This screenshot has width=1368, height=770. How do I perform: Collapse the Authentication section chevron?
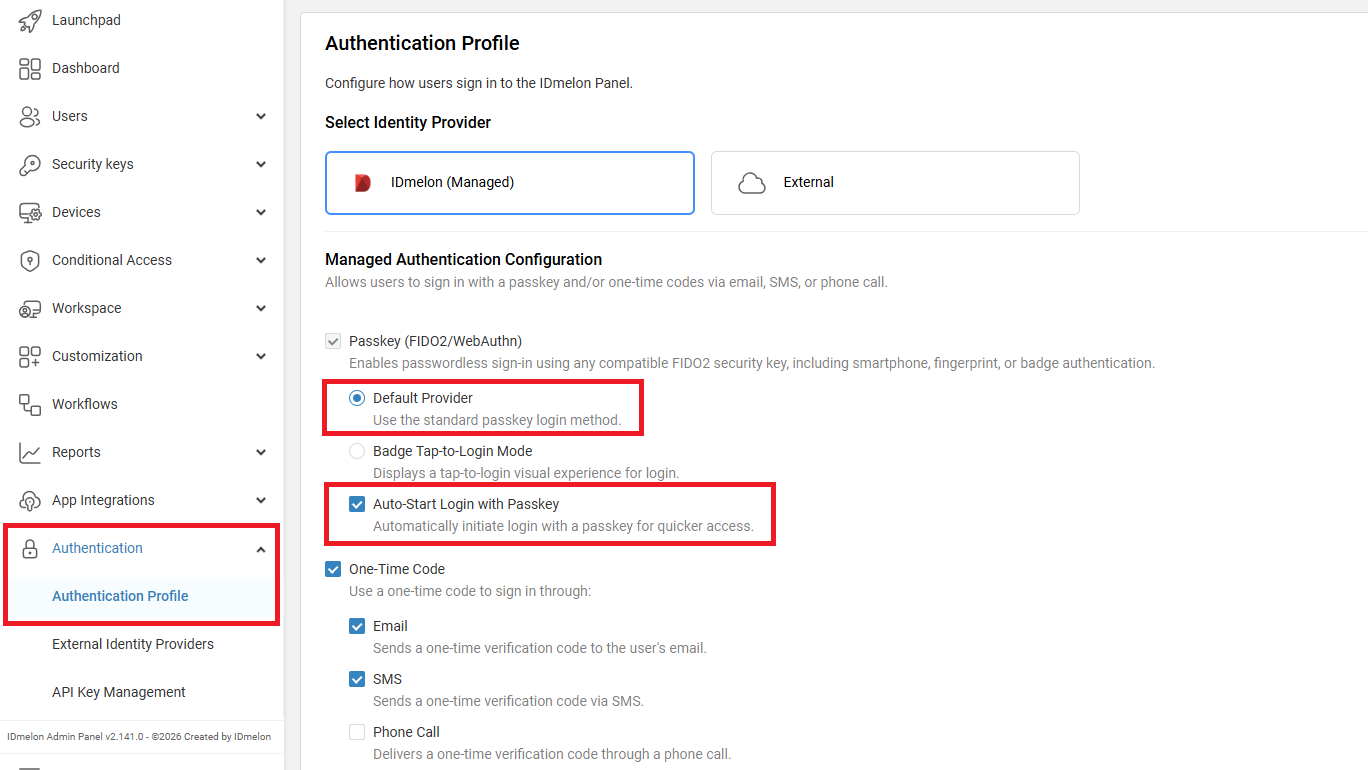(x=261, y=549)
